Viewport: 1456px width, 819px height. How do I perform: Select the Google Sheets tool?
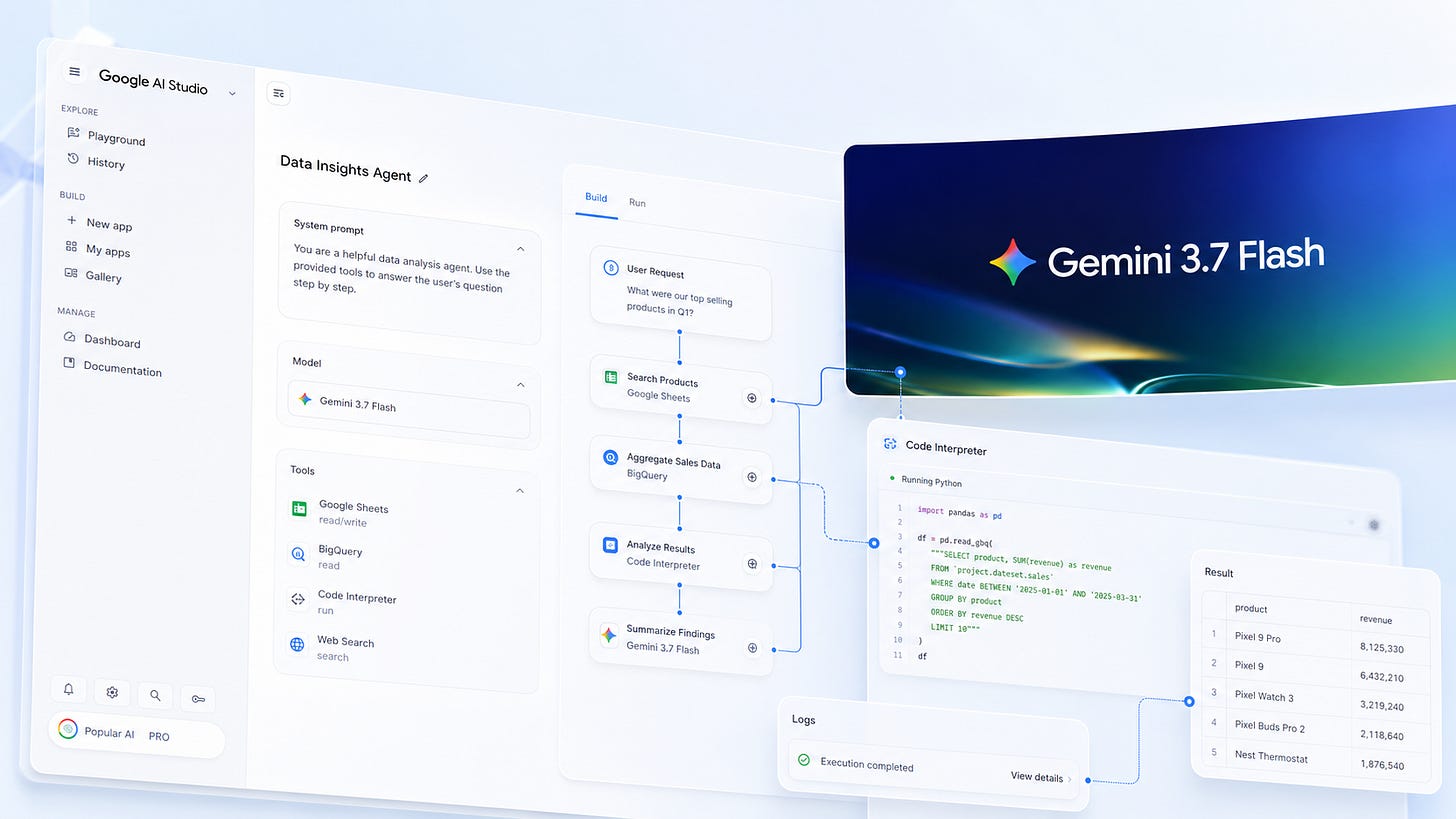pyautogui.click(x=340, y=510)
